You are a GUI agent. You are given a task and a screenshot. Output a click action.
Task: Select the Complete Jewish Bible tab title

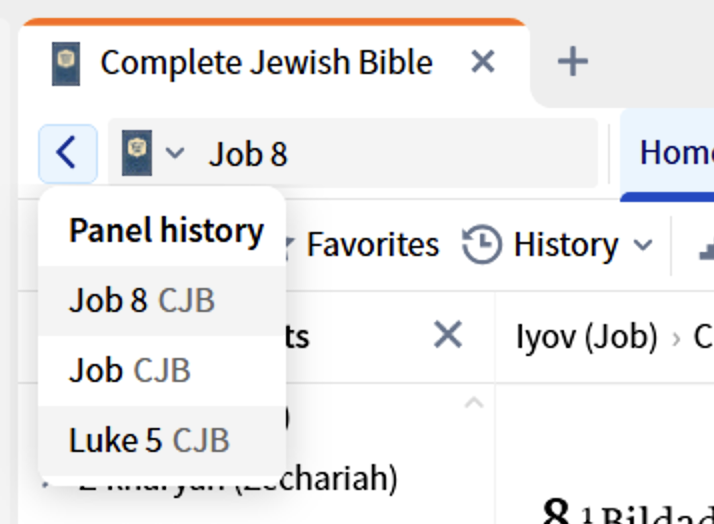point(266,63)
